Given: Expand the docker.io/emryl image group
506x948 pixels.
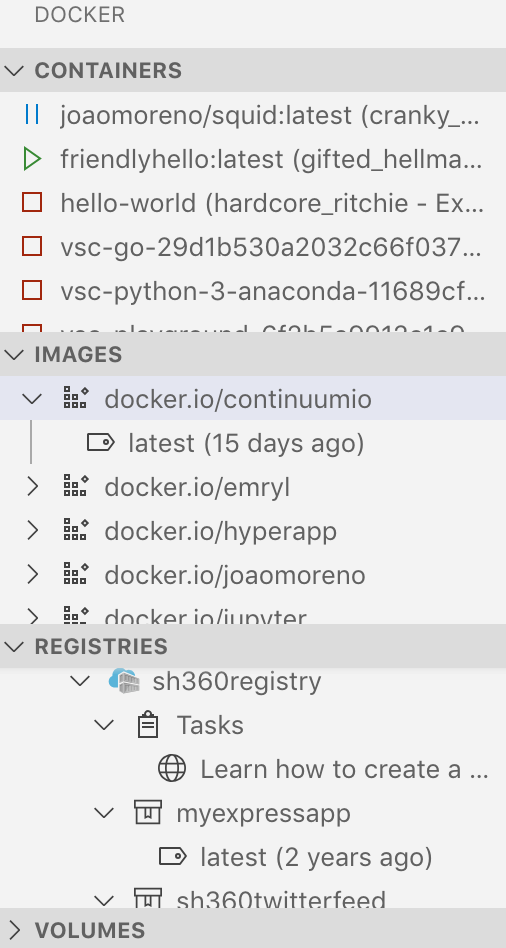Looking at the screenshot, I should click(32, 487).
